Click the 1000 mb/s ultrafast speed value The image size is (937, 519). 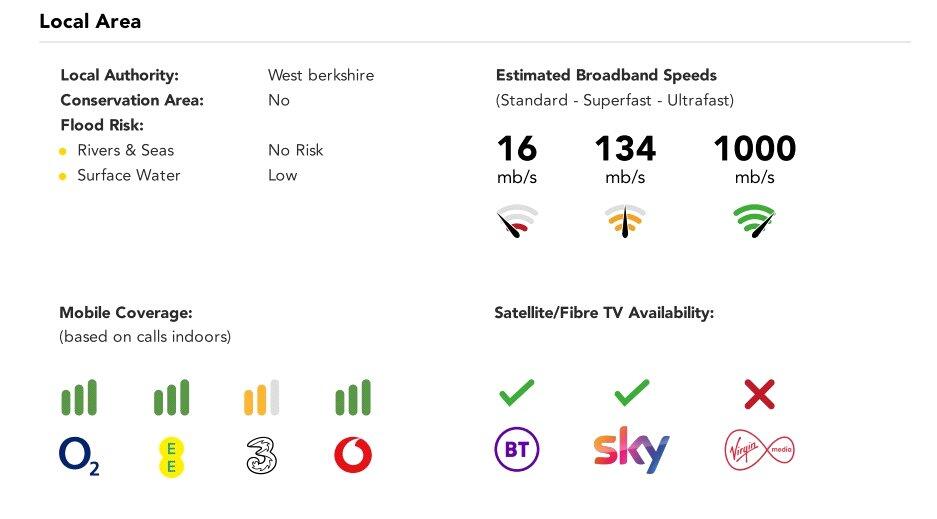[x=754, y=150]
